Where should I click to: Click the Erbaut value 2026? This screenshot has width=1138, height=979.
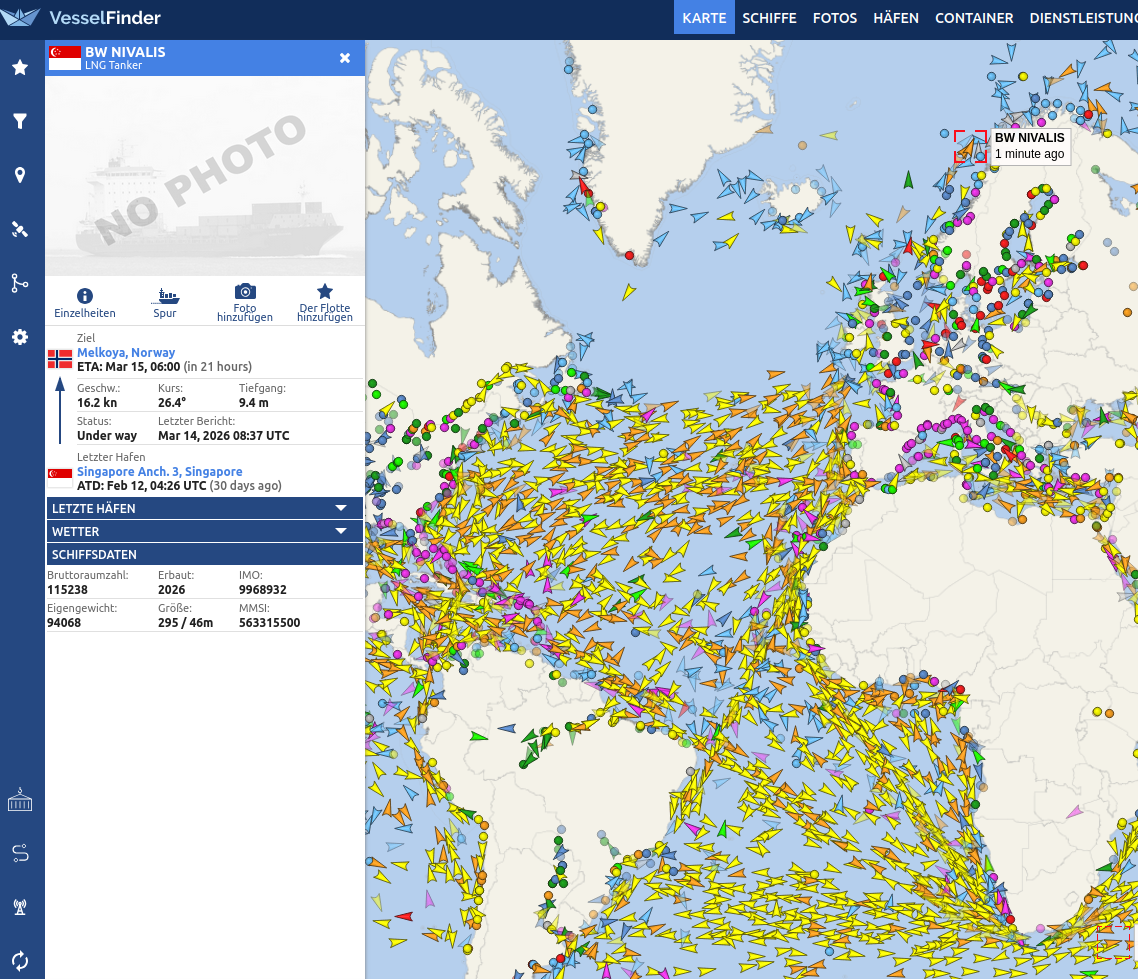point(171,590)
